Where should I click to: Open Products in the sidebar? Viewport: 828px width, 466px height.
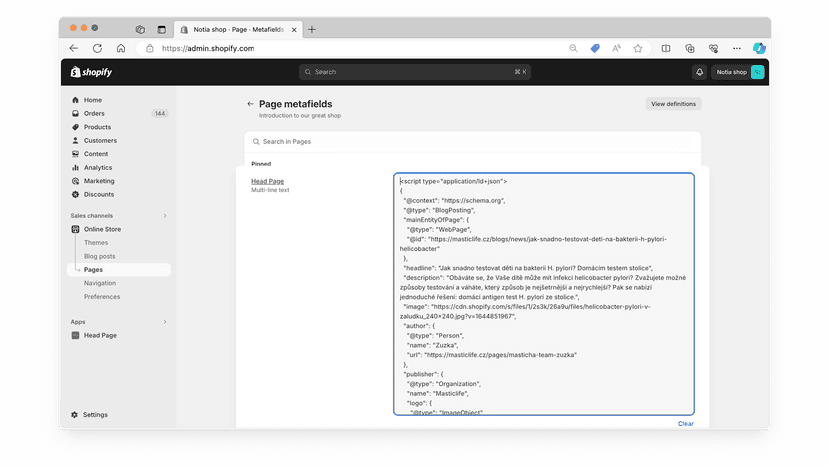pos(97,127)
